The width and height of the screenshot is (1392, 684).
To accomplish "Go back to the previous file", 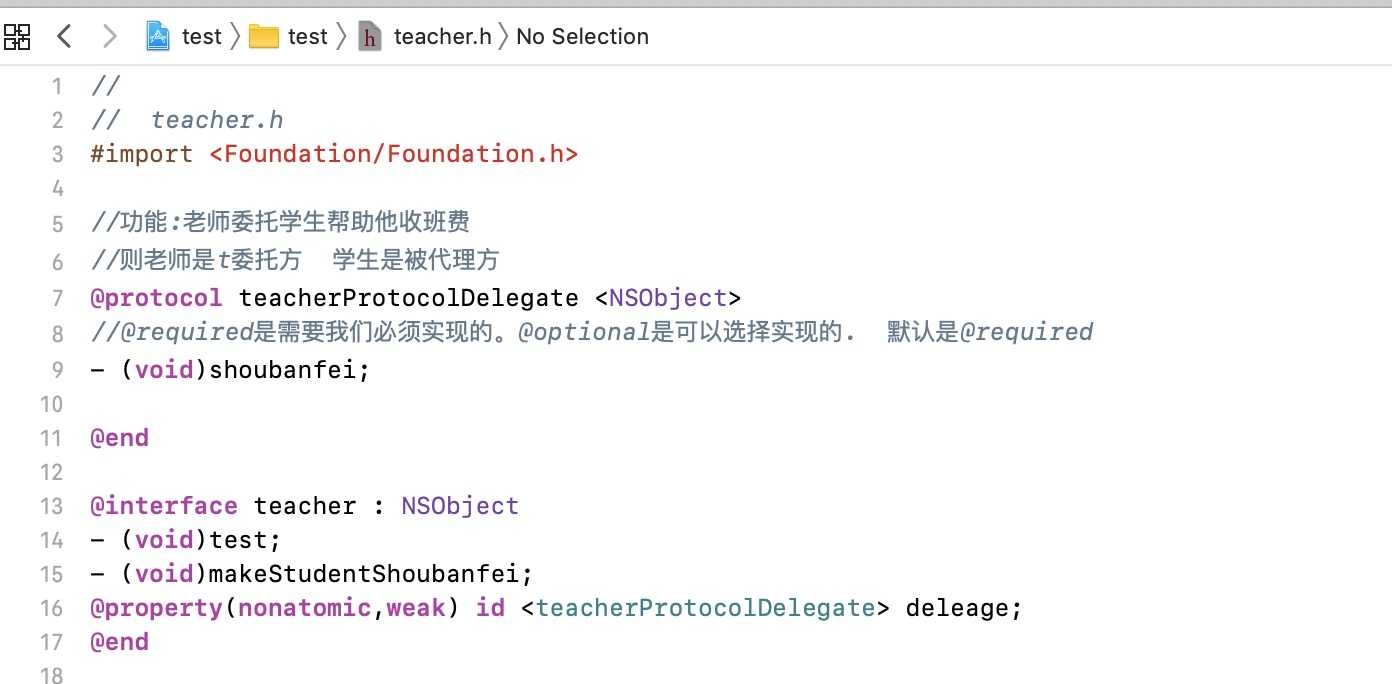I will click(65, 37).
